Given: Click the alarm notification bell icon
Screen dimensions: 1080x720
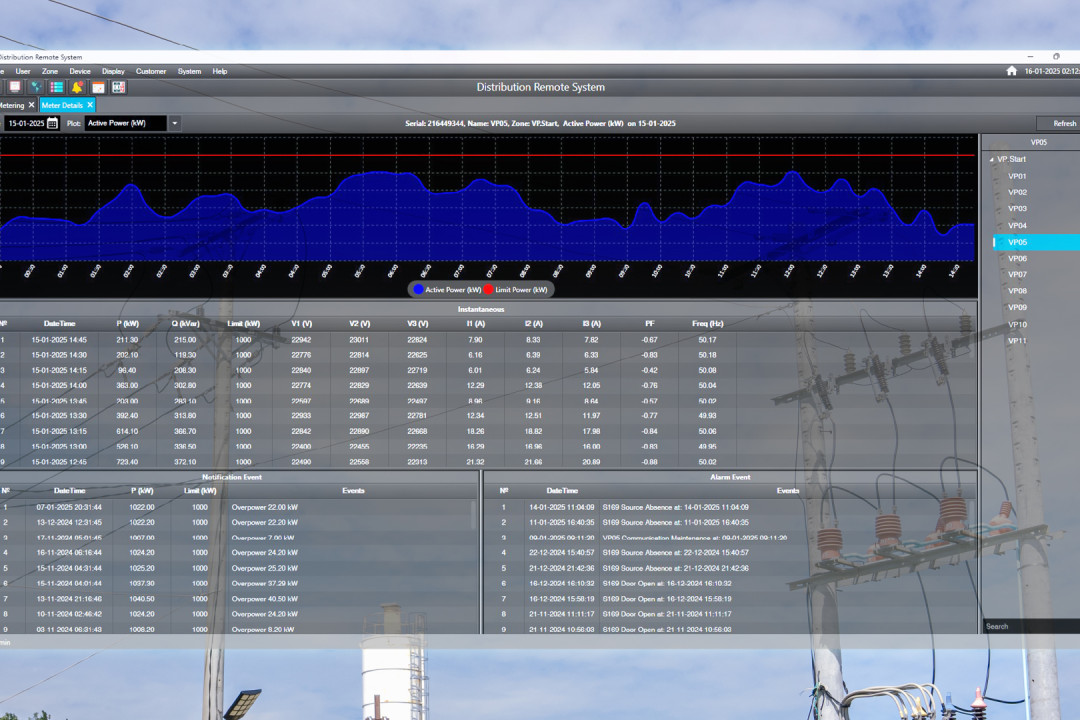Looking at the screenshot, I should point(77,87).
